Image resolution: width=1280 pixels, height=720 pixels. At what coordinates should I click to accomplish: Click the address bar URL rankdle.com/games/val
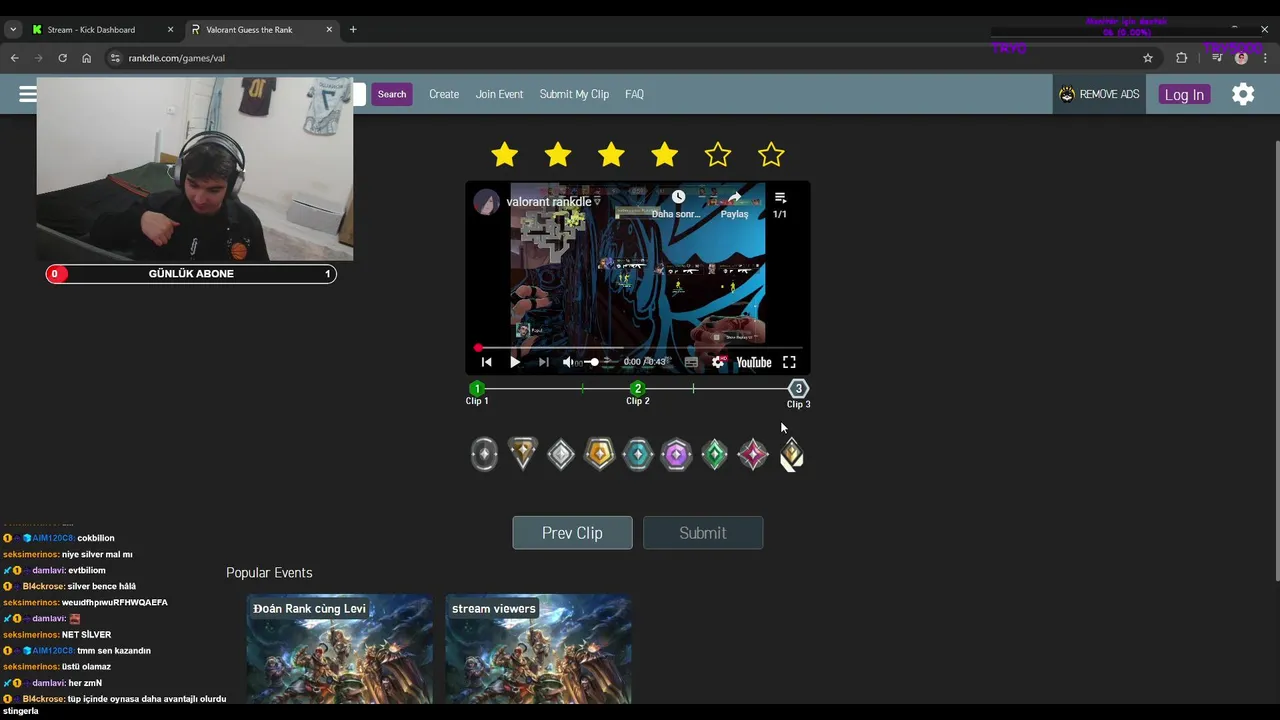(177, 58)
